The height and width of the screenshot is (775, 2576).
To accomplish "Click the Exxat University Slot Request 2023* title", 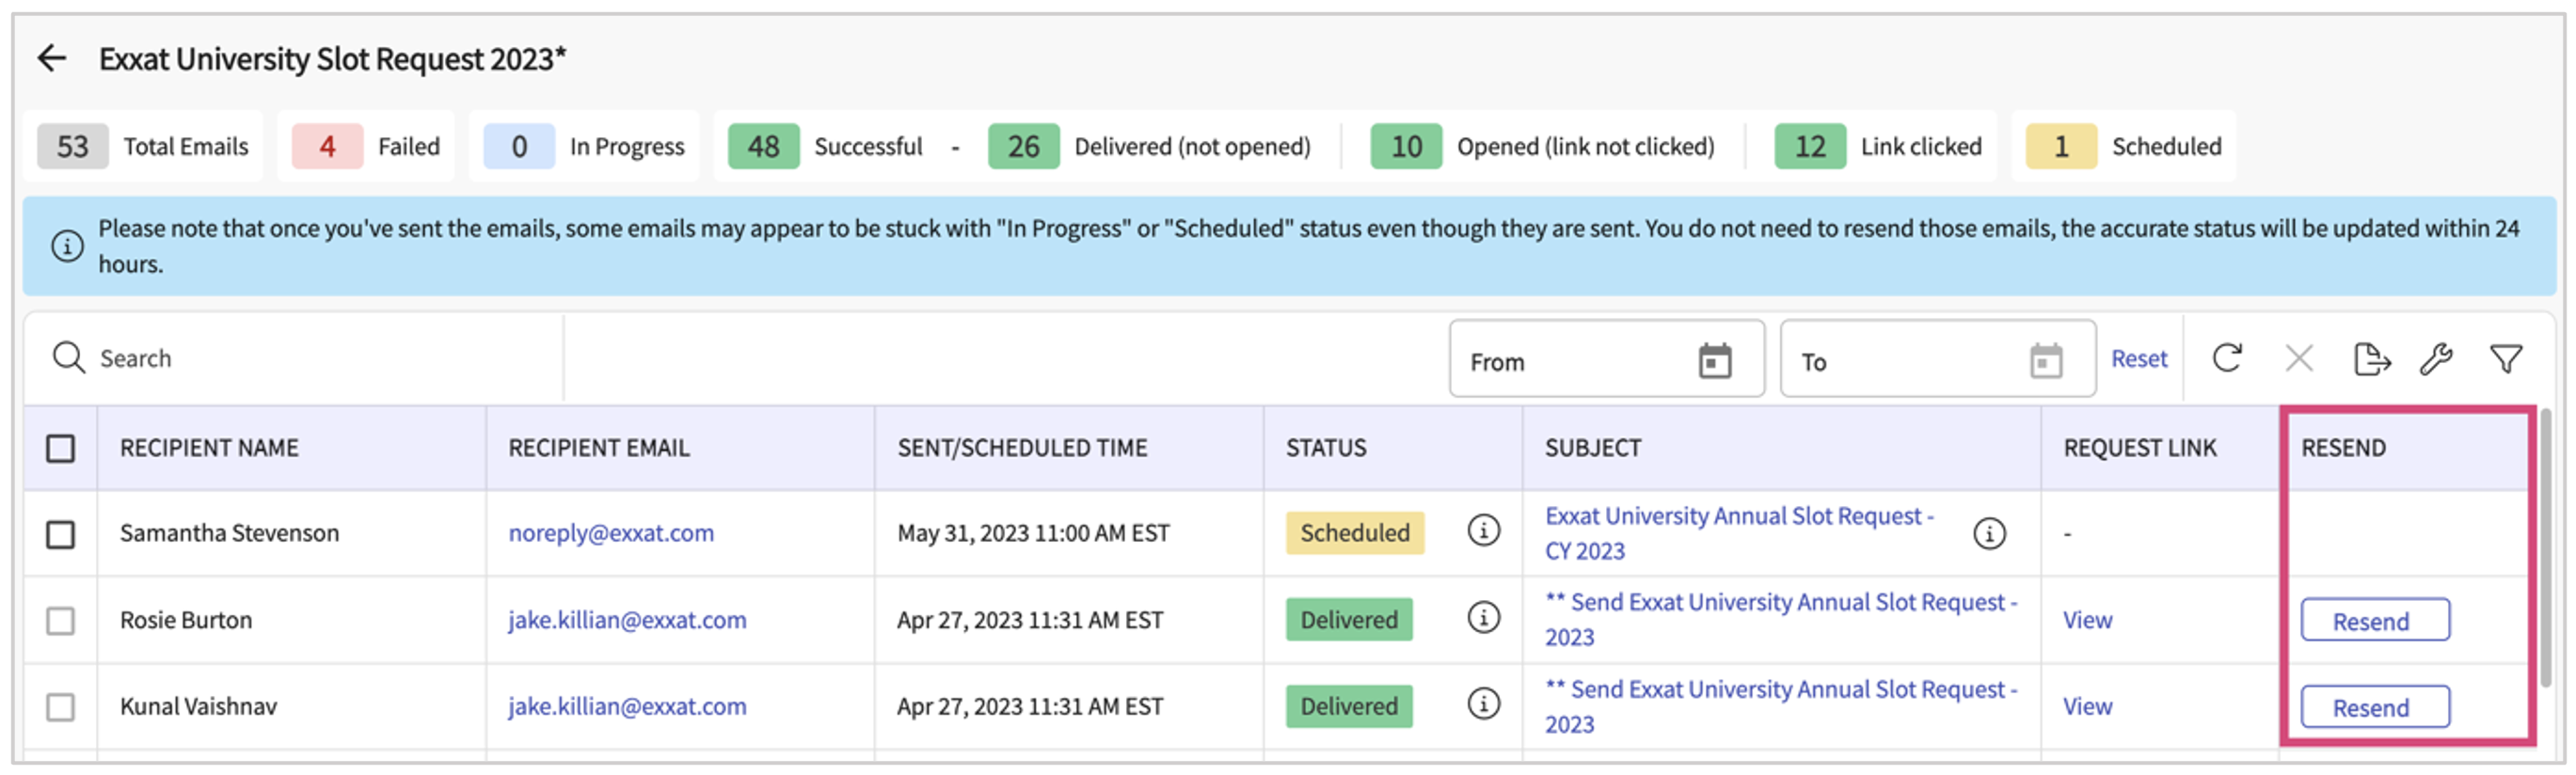I will (332, 59).
